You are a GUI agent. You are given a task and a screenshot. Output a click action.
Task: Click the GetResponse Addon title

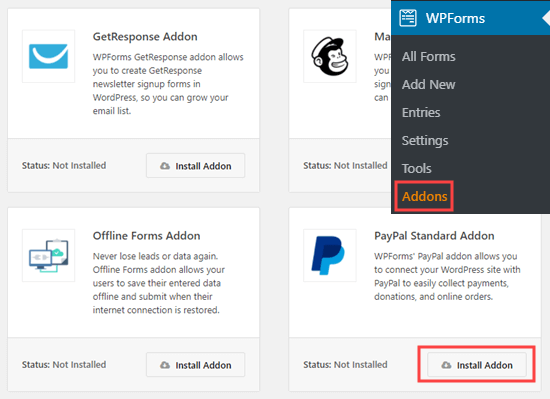click(145, 36)
